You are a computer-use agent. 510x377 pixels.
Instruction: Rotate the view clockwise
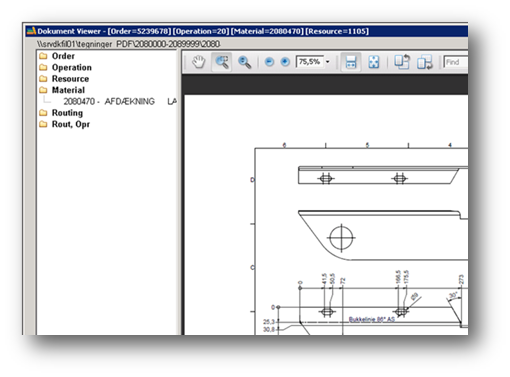425,62
